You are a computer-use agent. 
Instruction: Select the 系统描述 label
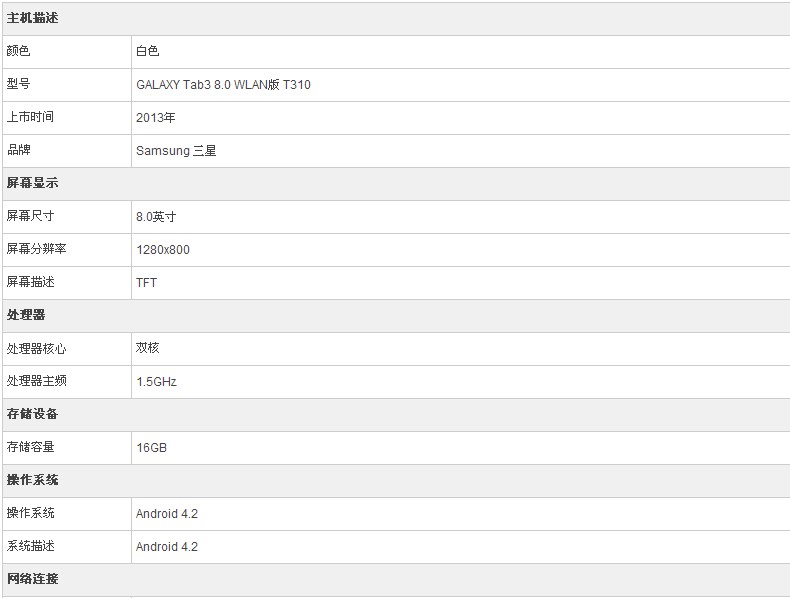[30, 546]
